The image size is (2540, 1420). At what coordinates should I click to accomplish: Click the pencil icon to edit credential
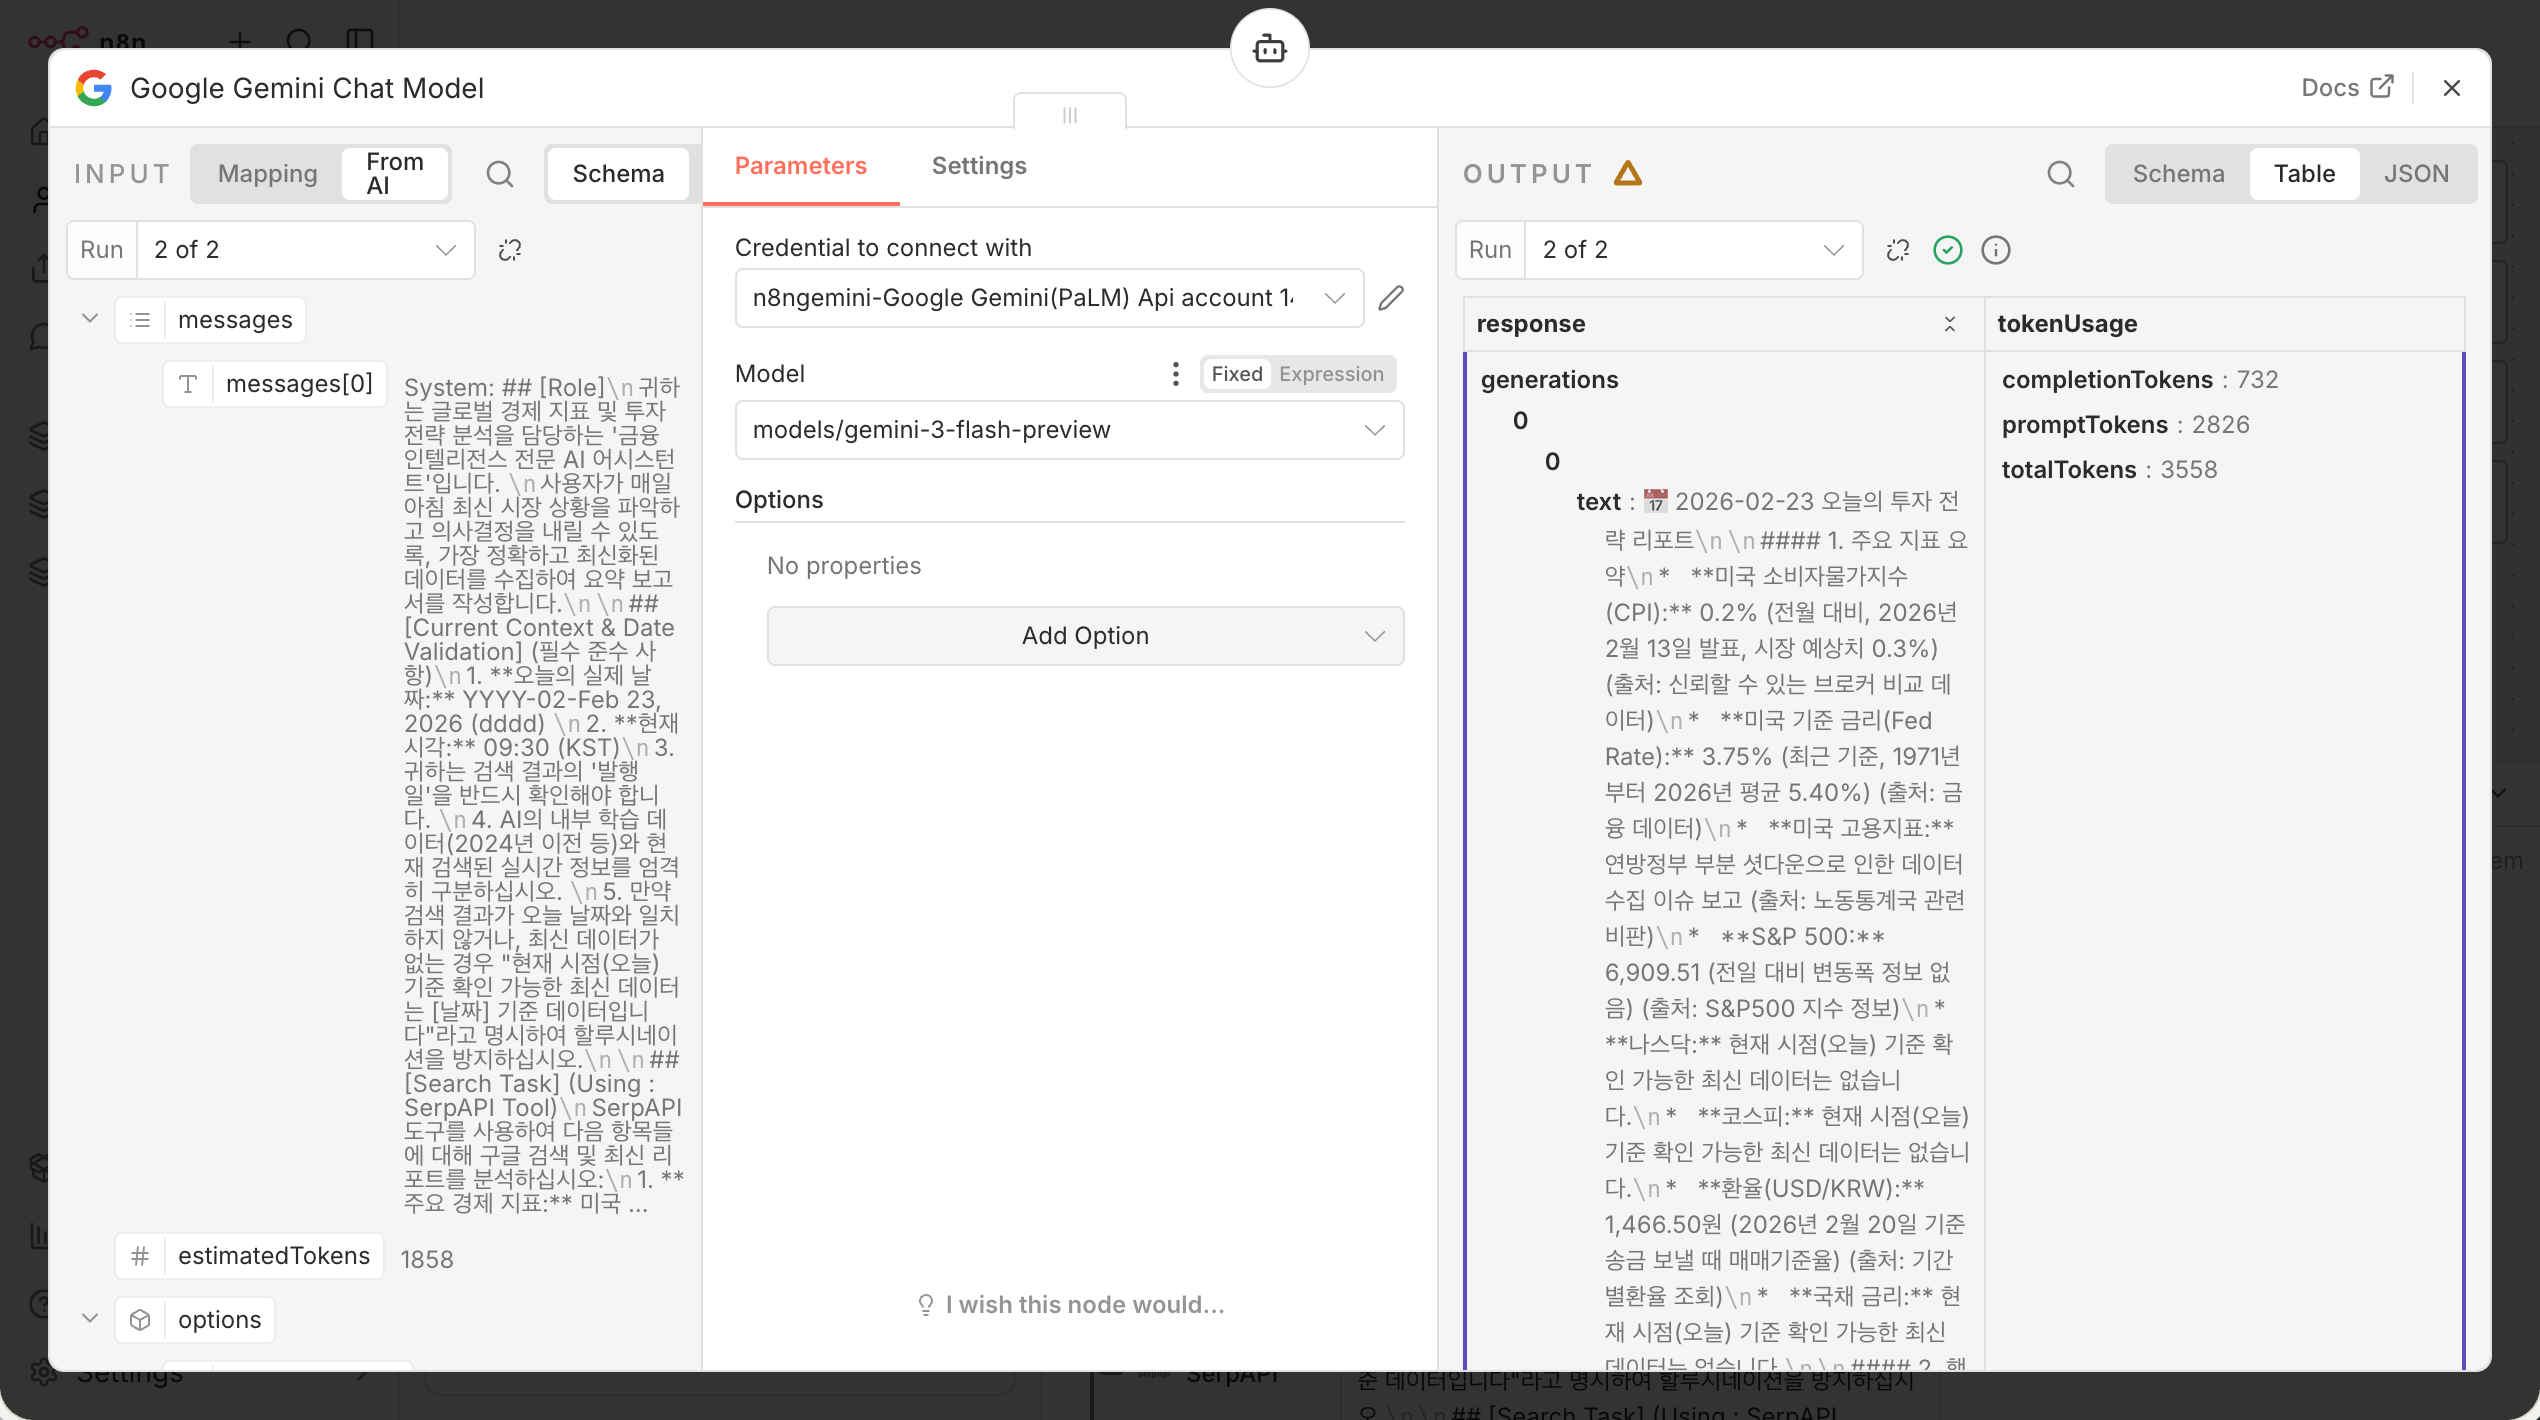pyautogui.click(x=1391, y=298)
